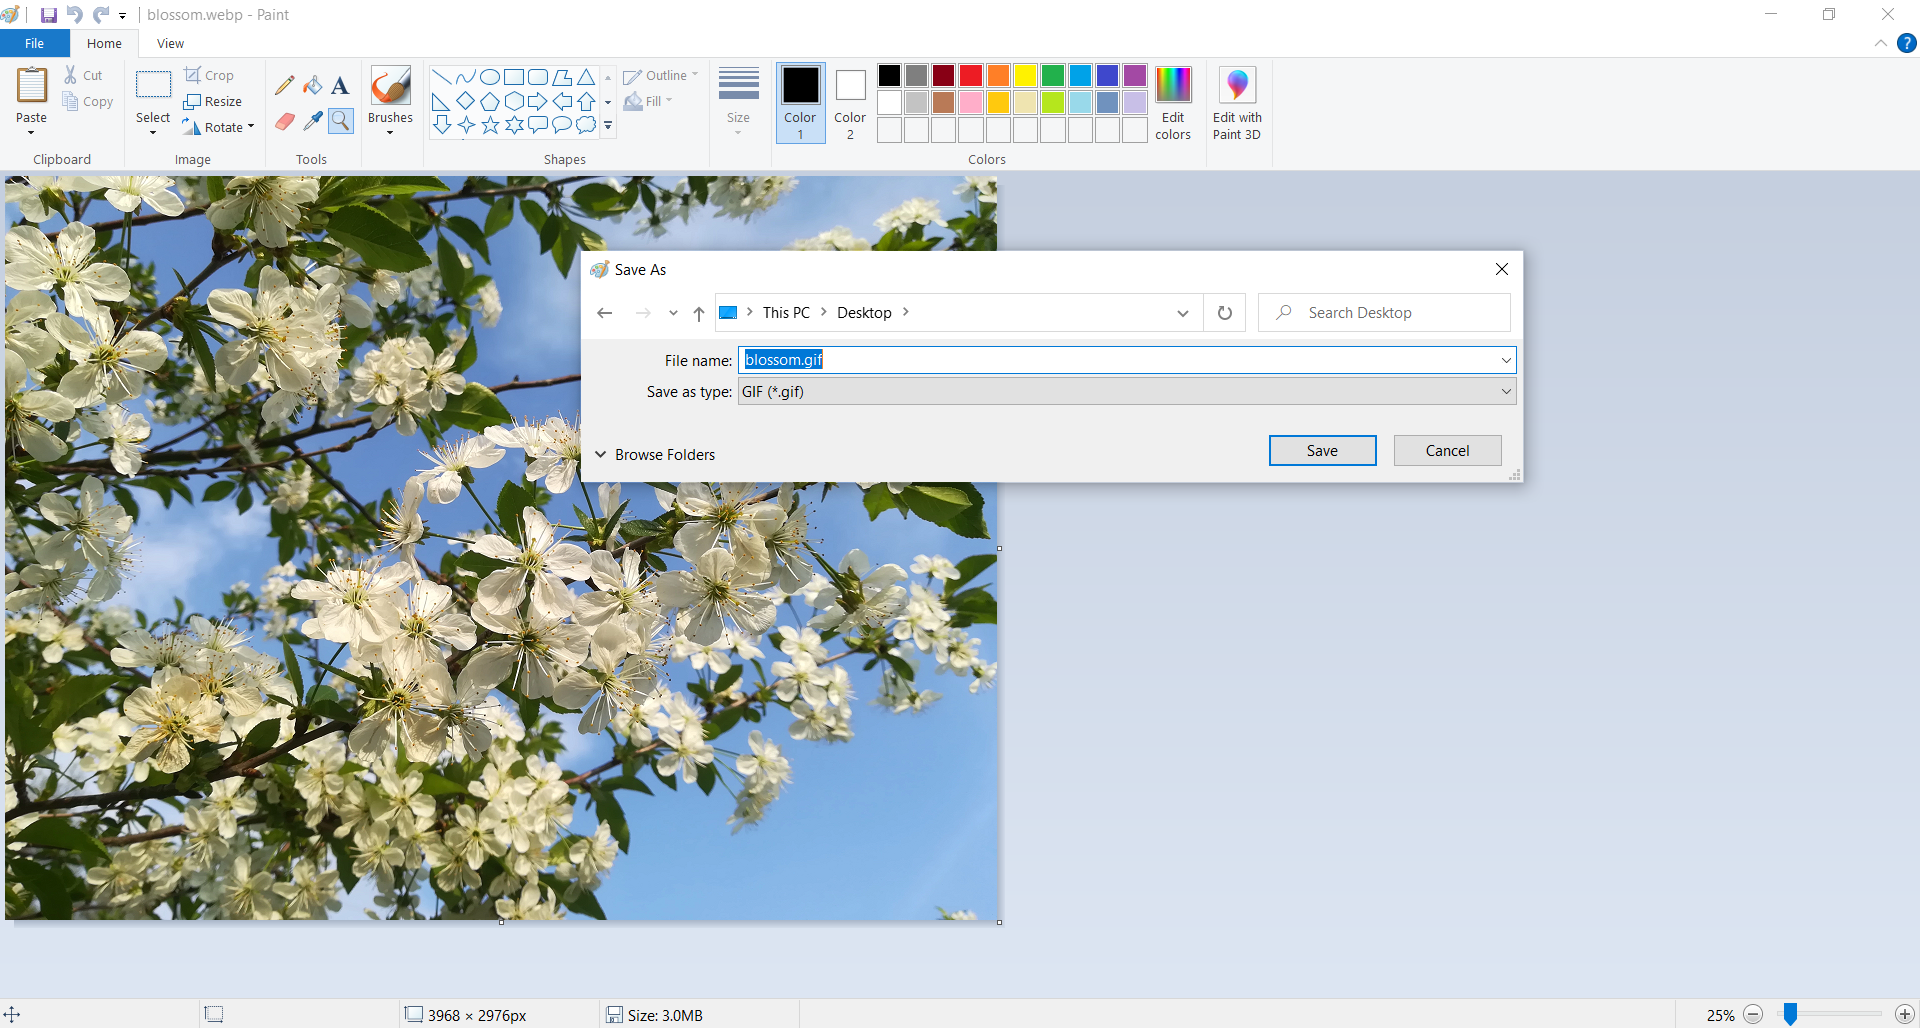Open the File menu tab

click(x=34, y=44)
